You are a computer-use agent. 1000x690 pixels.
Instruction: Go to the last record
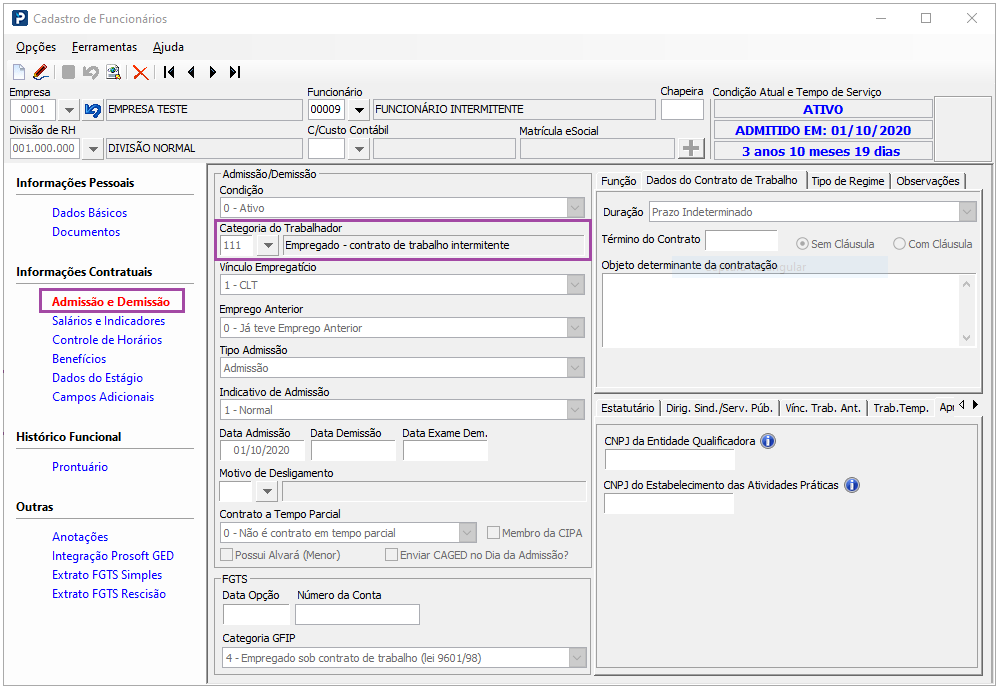coord(235,72)
